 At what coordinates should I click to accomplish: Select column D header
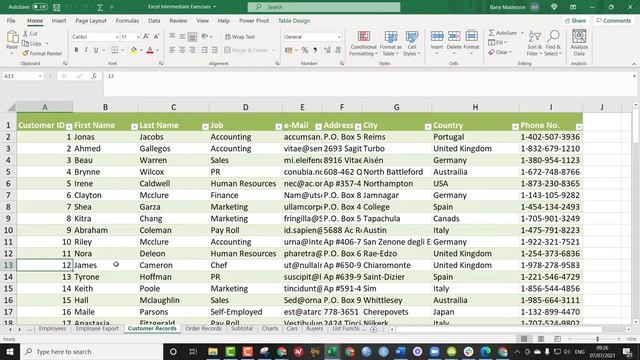pyautogui.click(x=245, y=107)
